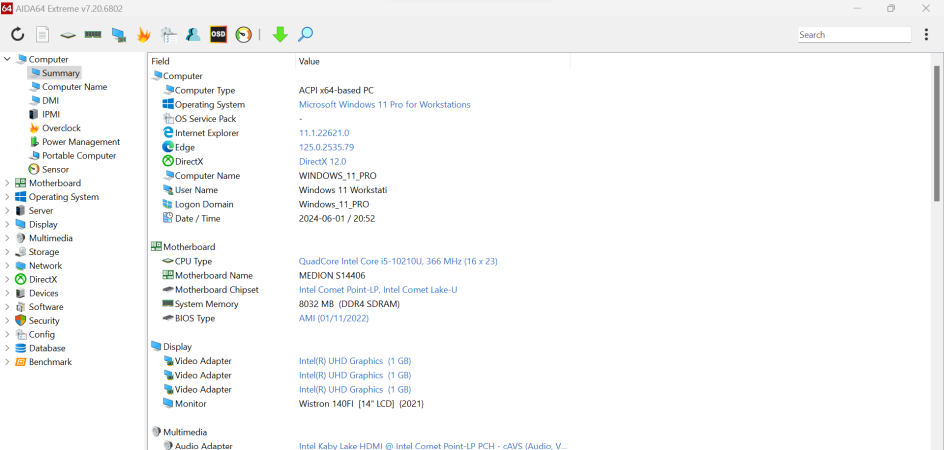The width and height of the screenshot is (944, 450).
Task: Open the monitor diagnostics toolbar icon
Action: pyautogui.click(x=118, y=35)
